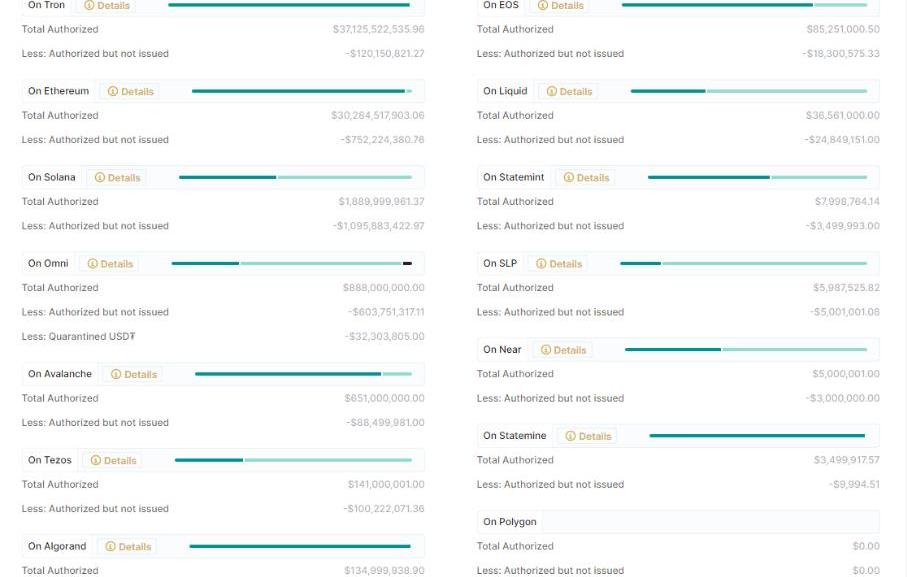907x577 pixels.
Task: Open Details link for Tezos
Action: (113, 460)
